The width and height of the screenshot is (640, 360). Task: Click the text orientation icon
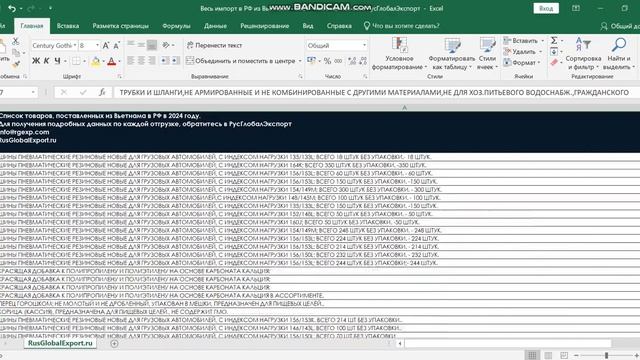coord(166,45)
